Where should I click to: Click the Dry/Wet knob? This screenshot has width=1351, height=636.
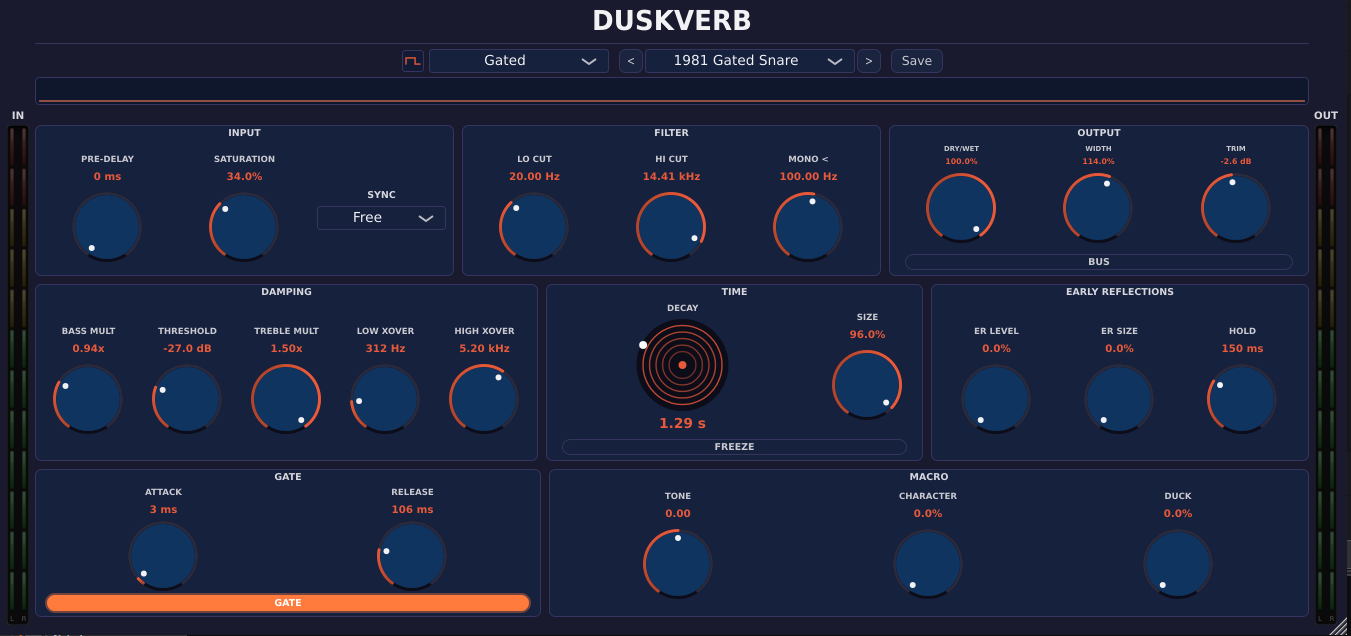pyautogui.click(x=961, y=208)
